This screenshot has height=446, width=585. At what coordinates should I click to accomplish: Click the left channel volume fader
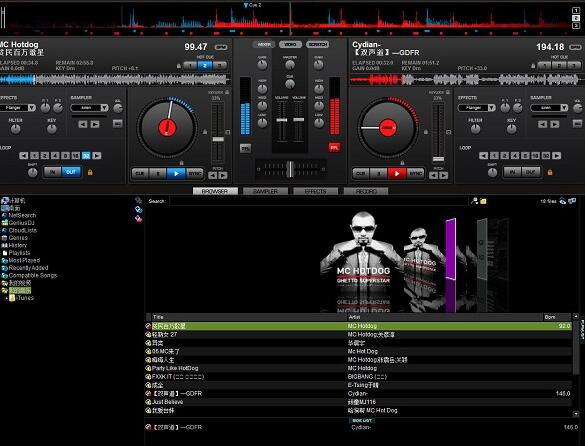[x=282, y=120]
